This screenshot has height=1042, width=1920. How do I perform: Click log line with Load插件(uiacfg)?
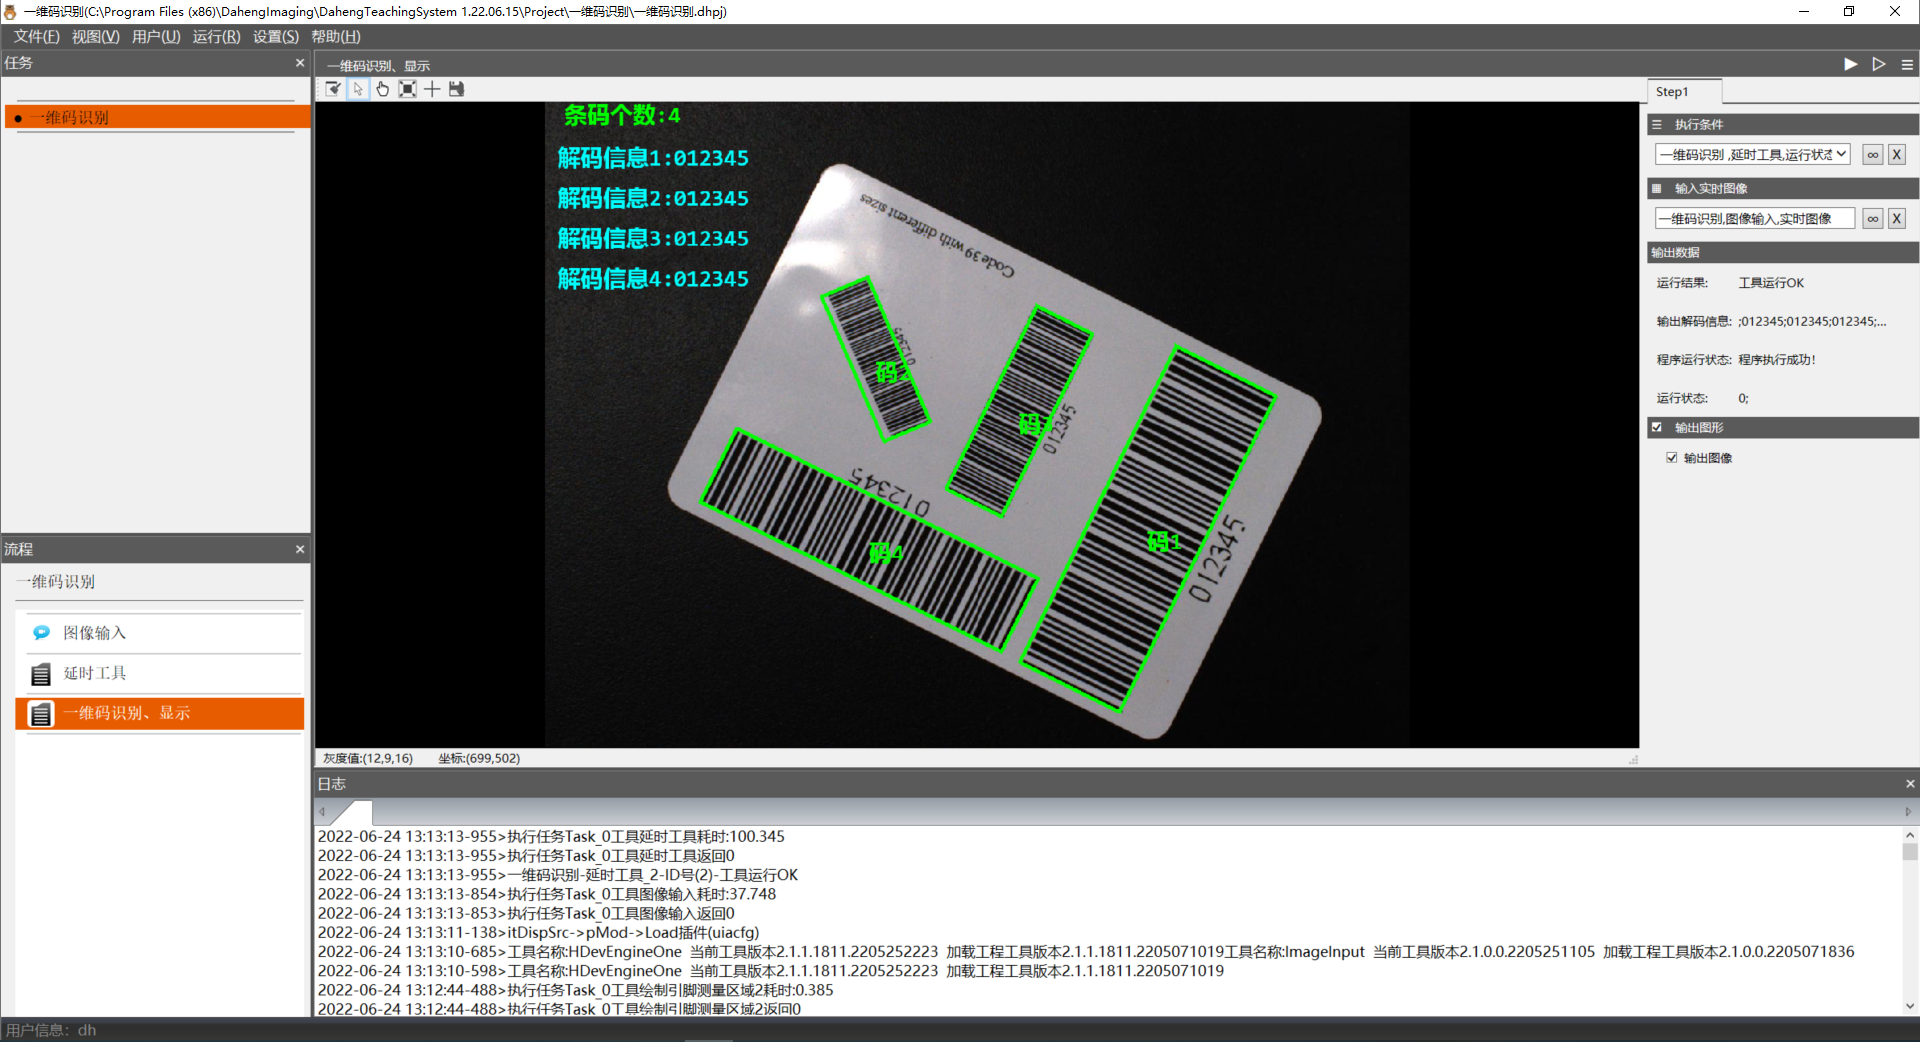[x=538, y=933]
